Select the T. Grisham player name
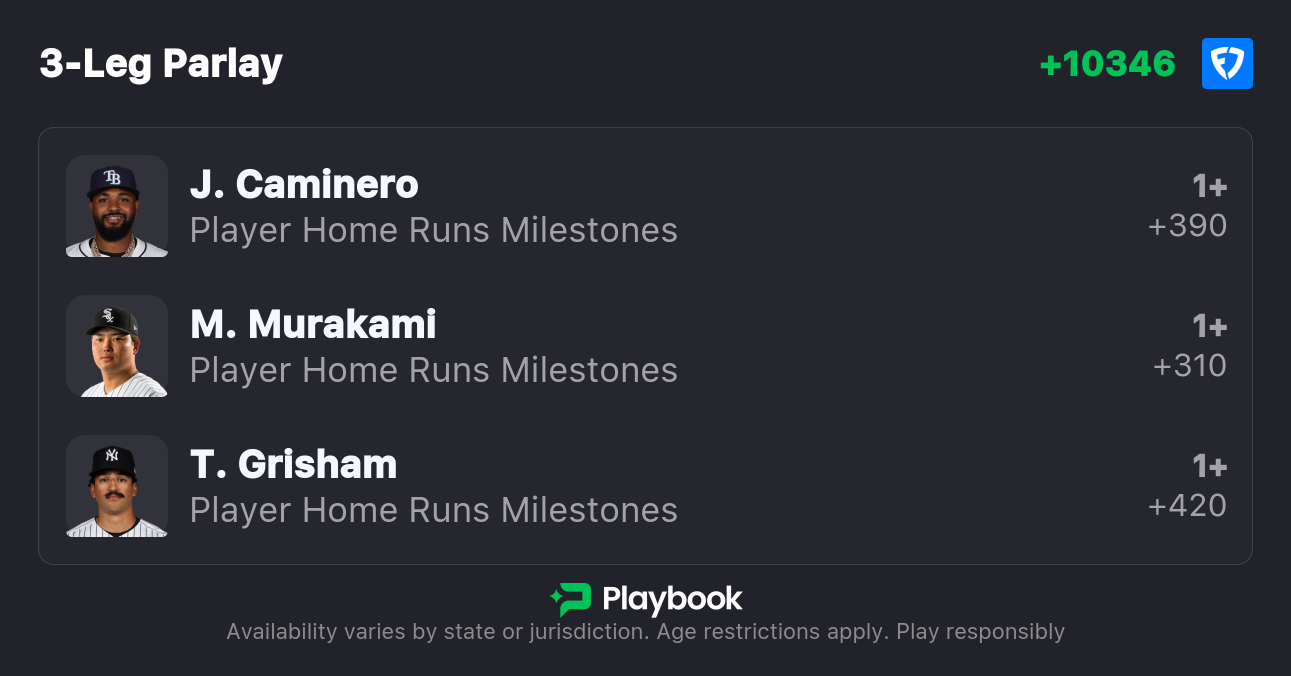The width and height of the screenshot is (1291, 676). (293, 464)
